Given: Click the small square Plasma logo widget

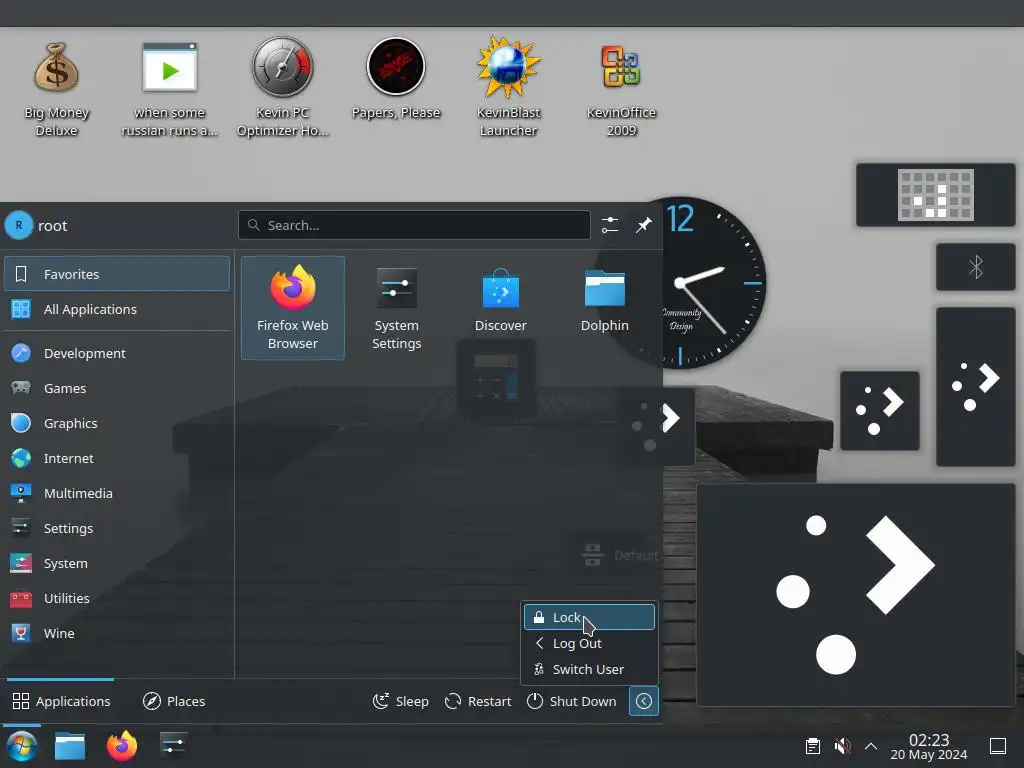Looking at the screenshot, I should tap(880, 411).
